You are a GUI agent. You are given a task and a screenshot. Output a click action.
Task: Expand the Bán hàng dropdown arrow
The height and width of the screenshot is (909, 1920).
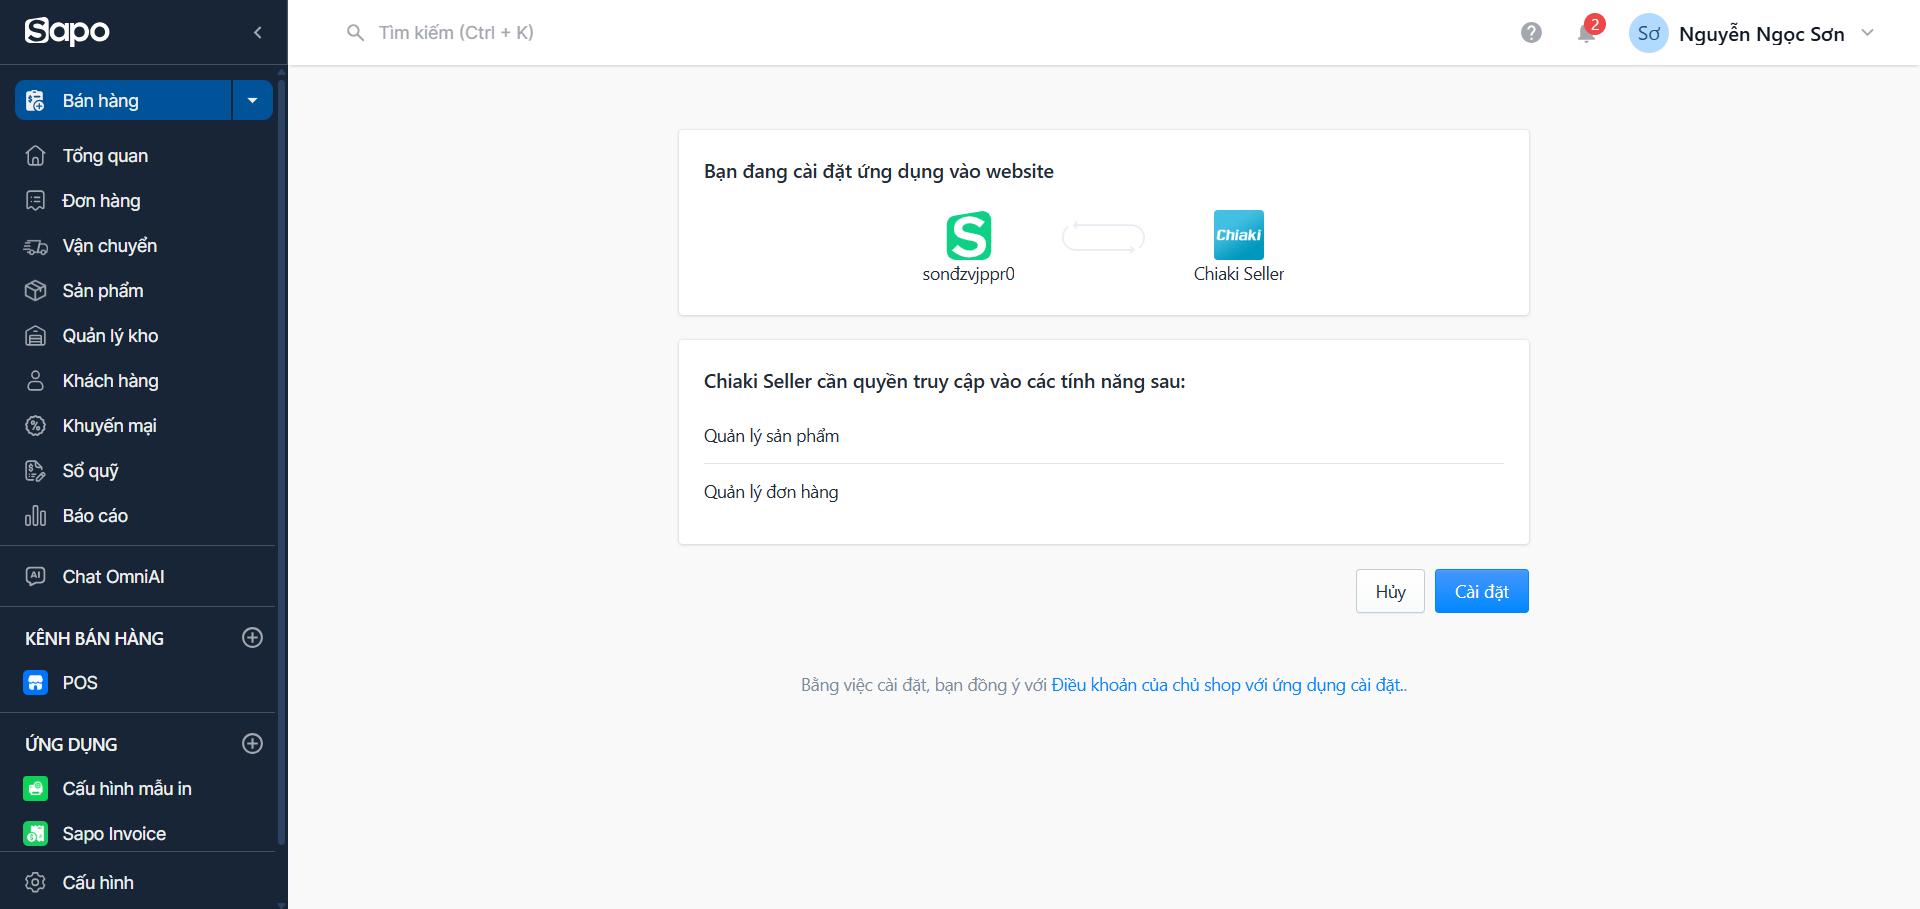(x=253, y=100)
